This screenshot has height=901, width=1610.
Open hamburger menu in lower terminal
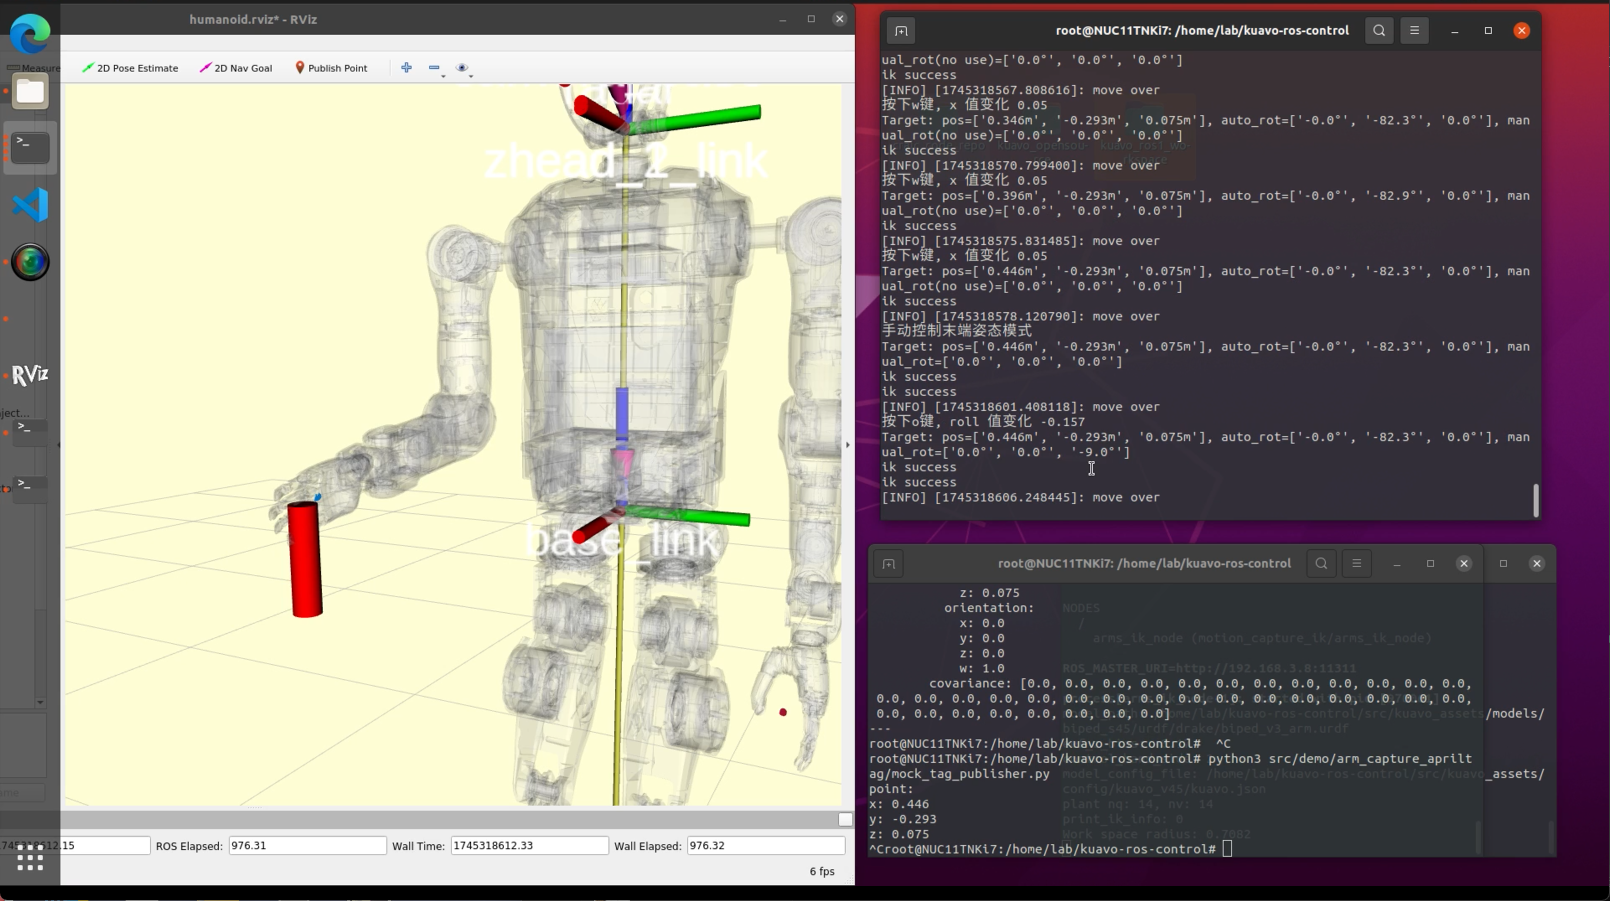tap(1356, 564)
